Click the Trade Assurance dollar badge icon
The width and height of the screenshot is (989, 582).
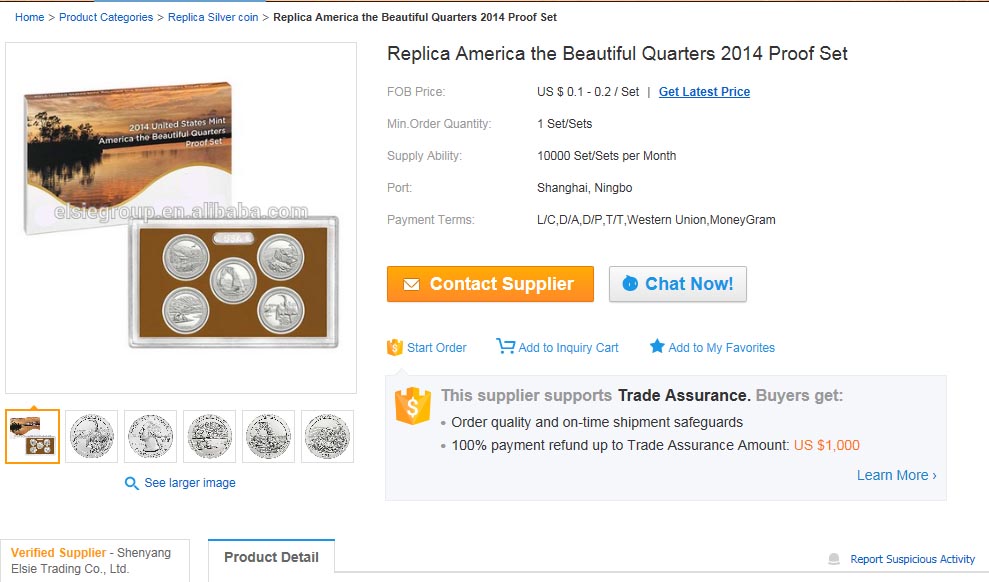click(413, 405)
